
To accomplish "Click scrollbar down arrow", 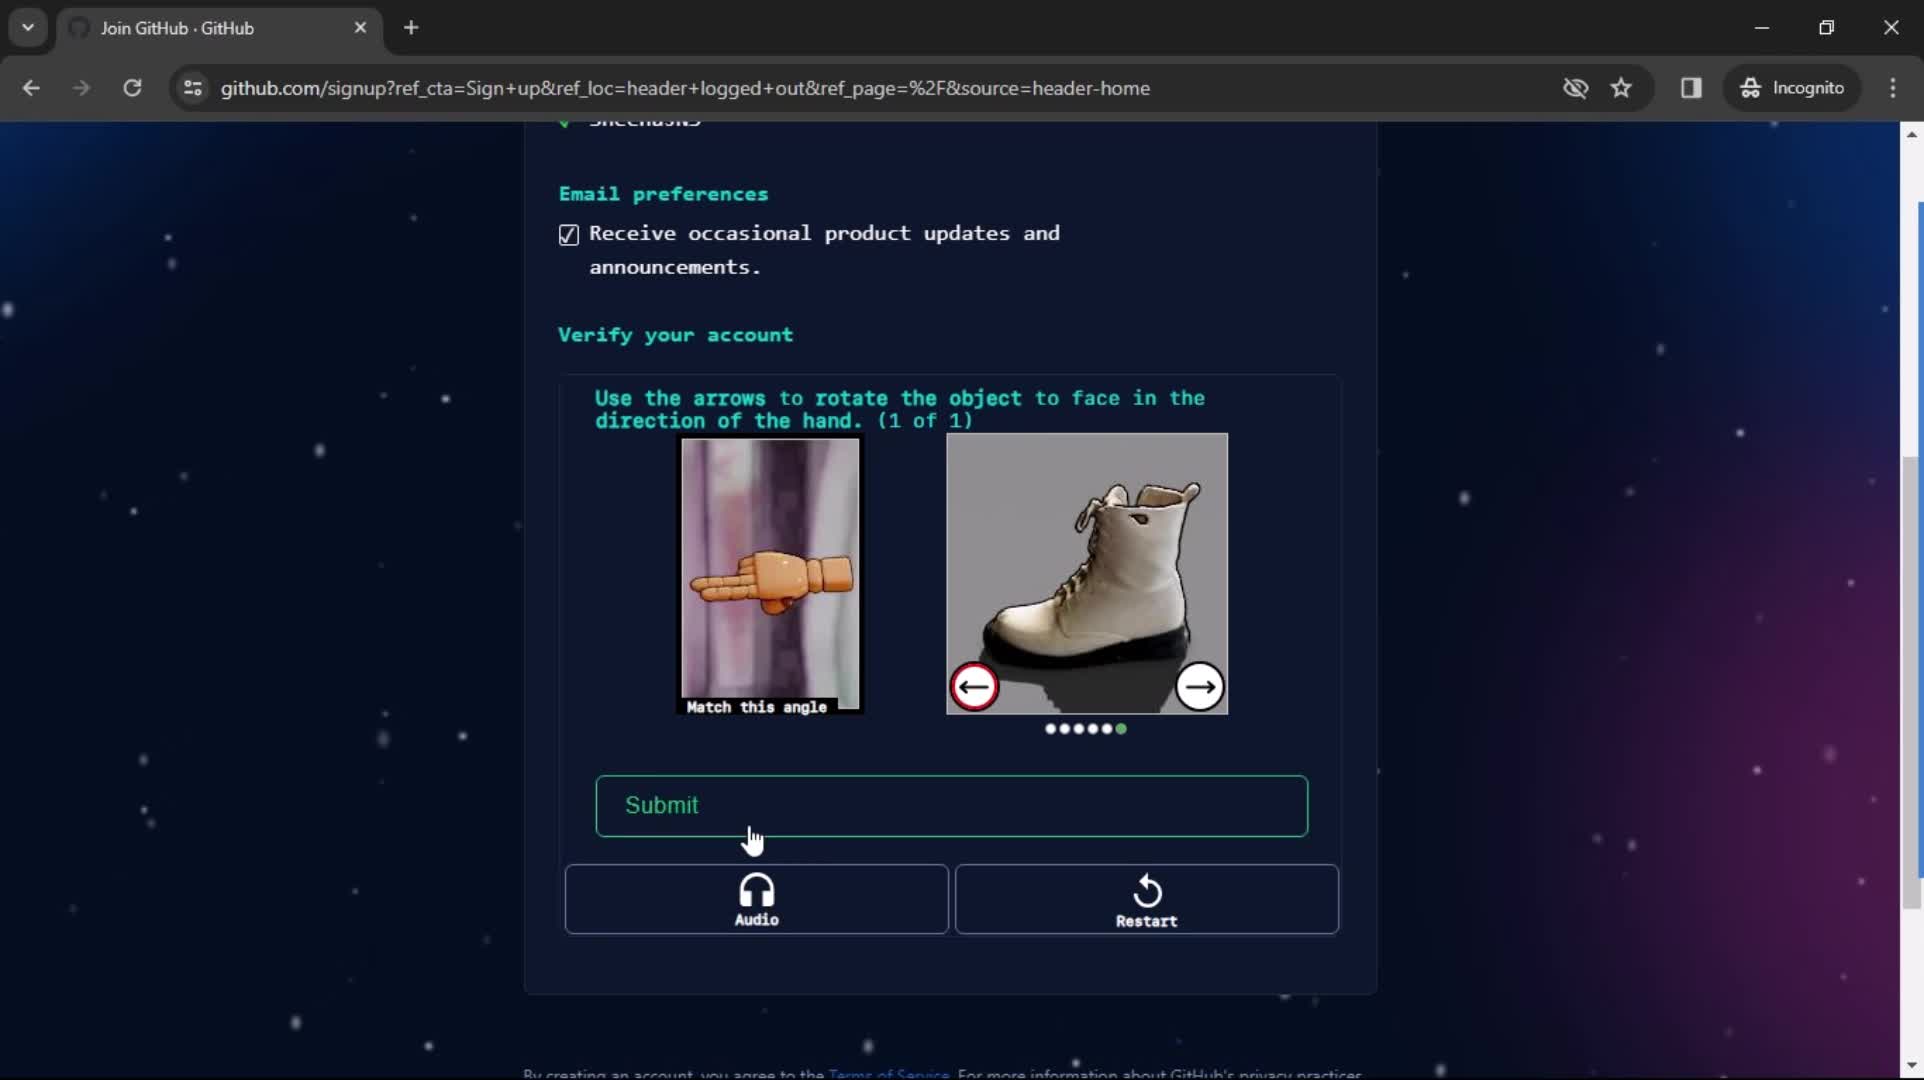I will point(1911,1067).
